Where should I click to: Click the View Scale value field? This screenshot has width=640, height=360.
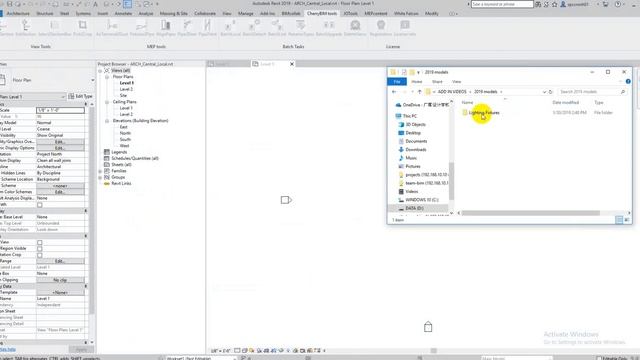[60, 110]
